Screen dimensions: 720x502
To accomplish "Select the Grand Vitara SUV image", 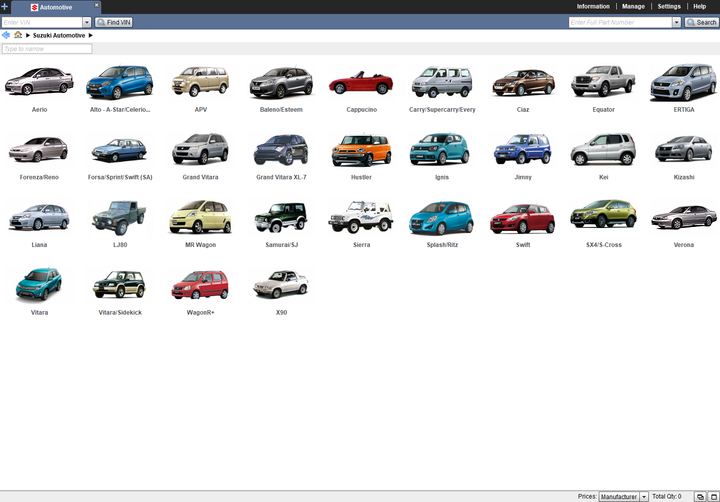I will 200,148.
